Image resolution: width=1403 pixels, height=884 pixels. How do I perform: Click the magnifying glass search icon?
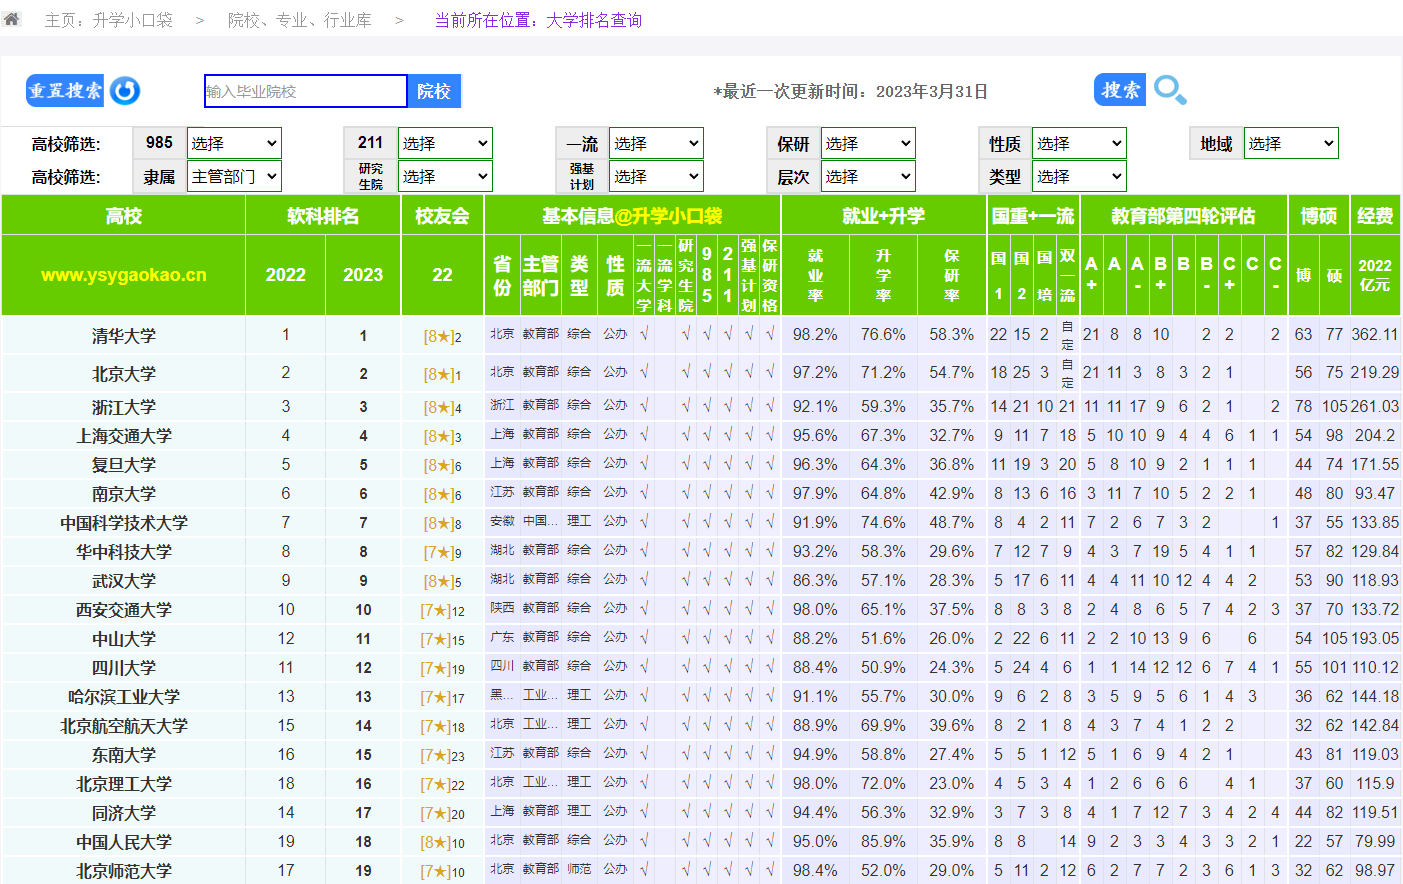(x=1169, y=90)
